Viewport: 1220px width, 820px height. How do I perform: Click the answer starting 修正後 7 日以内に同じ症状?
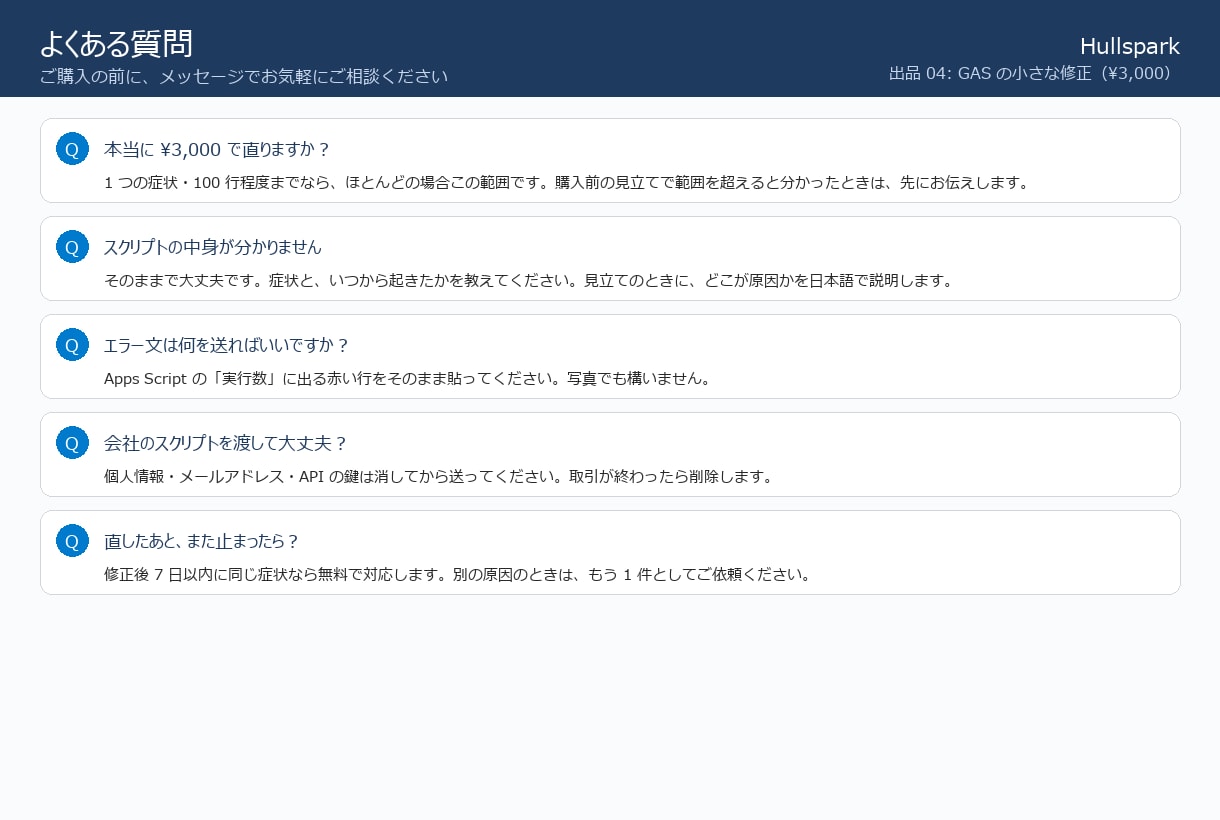pyautogui.click(x=458, y=575)
